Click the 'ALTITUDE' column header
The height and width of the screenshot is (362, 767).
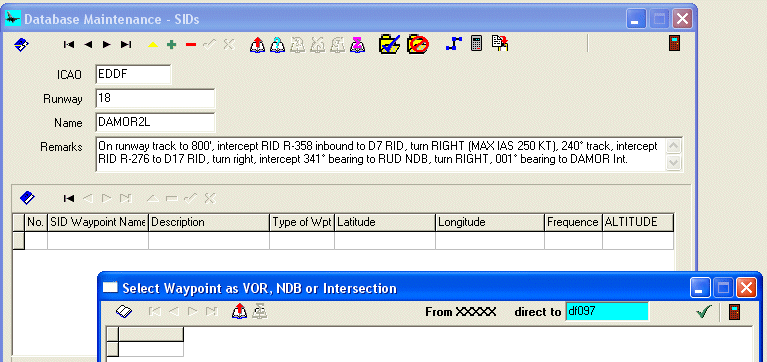[x=638, y=222]
